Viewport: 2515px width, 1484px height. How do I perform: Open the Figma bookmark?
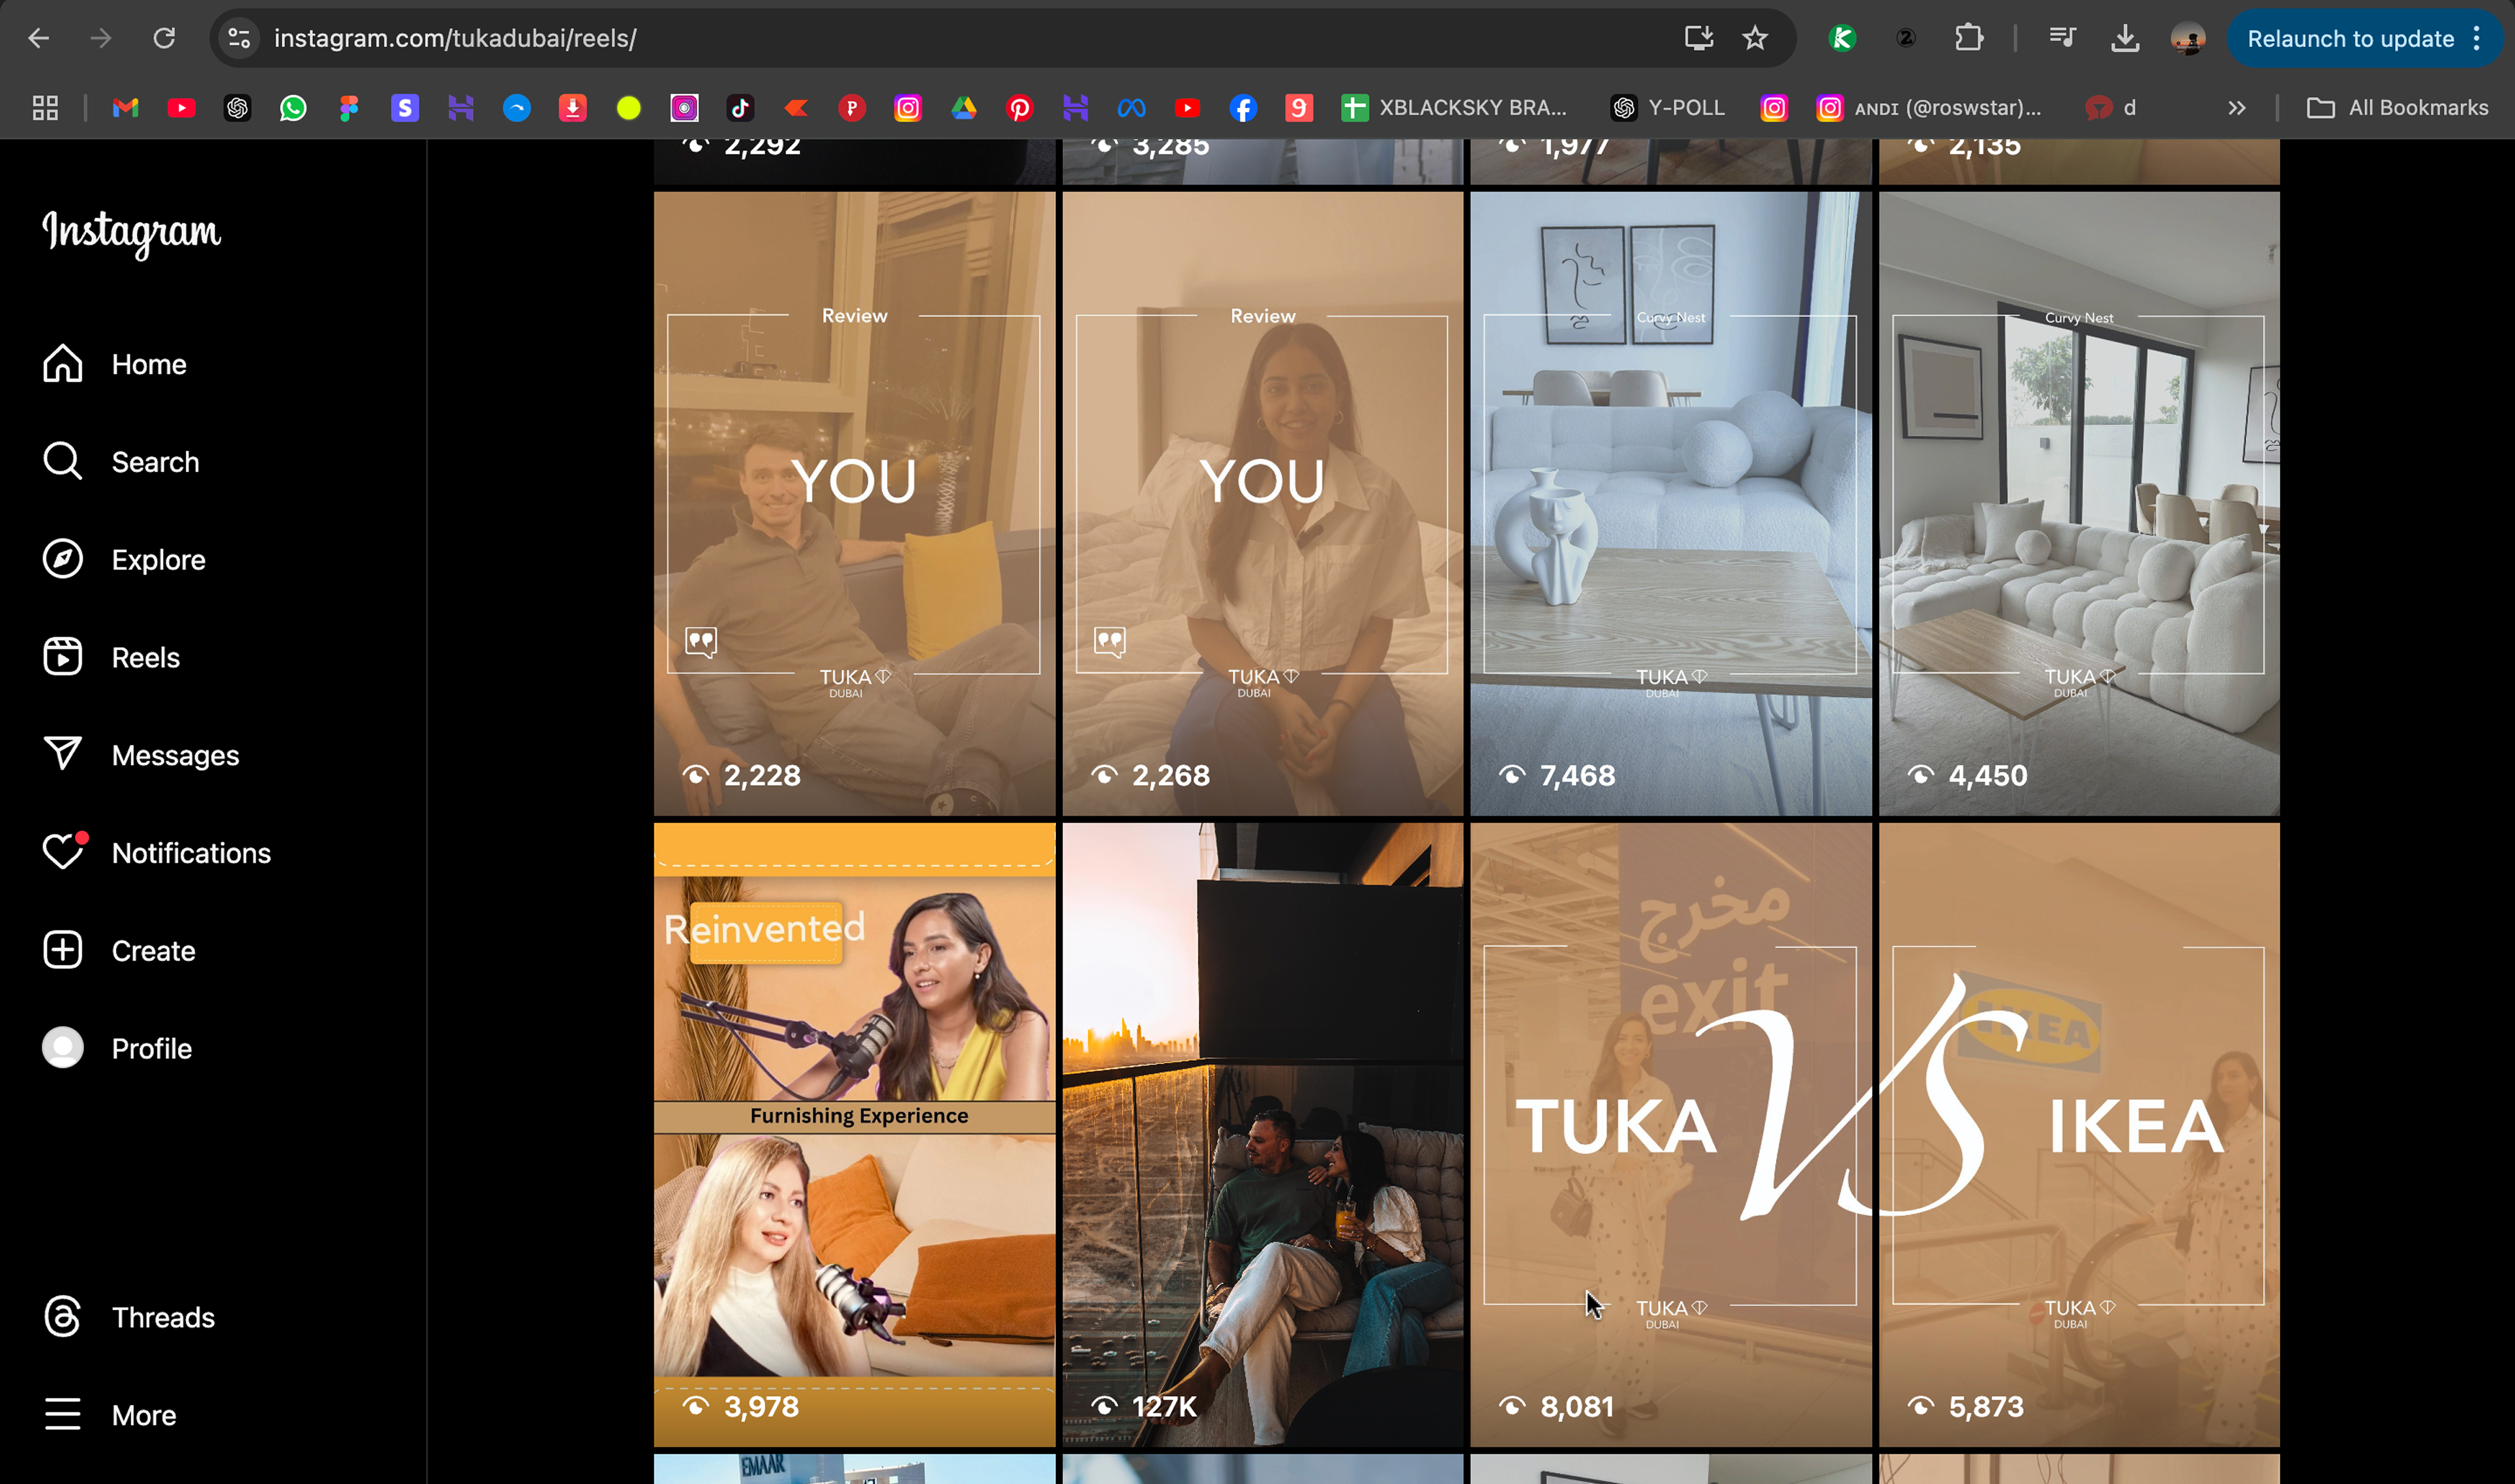coord(349,108)
